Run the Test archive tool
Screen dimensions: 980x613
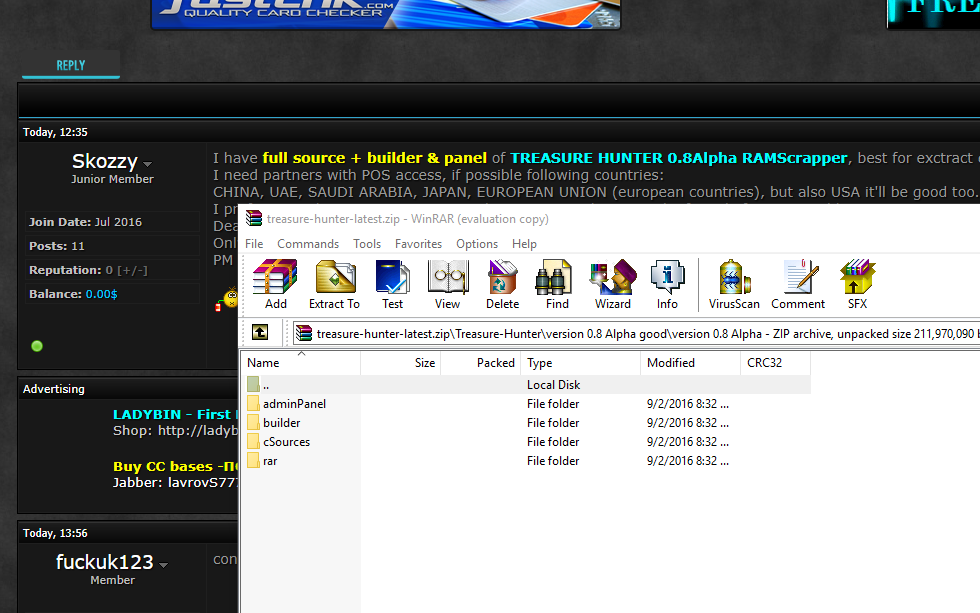coord(392,284)
